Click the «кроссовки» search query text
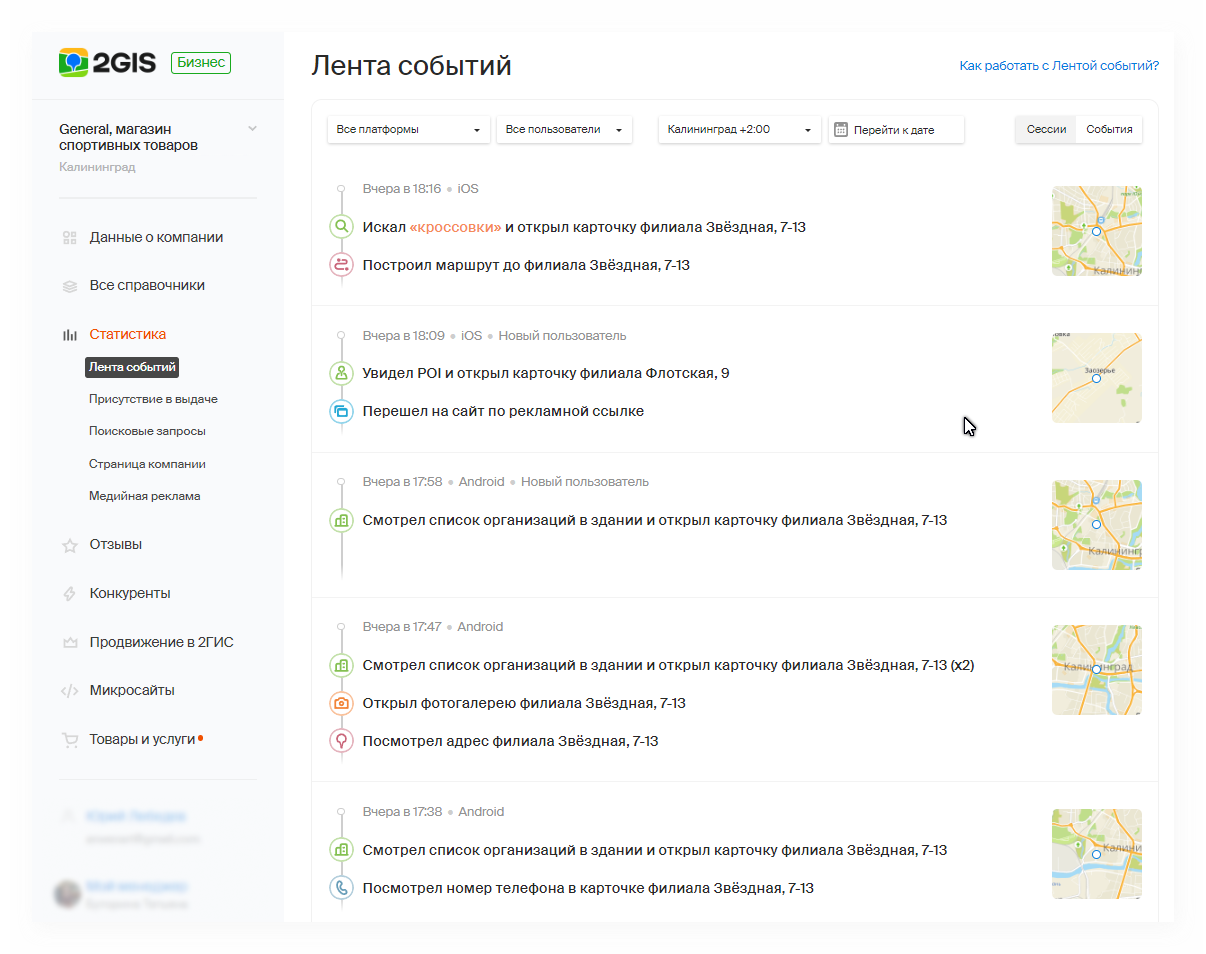 coord(455,227)
